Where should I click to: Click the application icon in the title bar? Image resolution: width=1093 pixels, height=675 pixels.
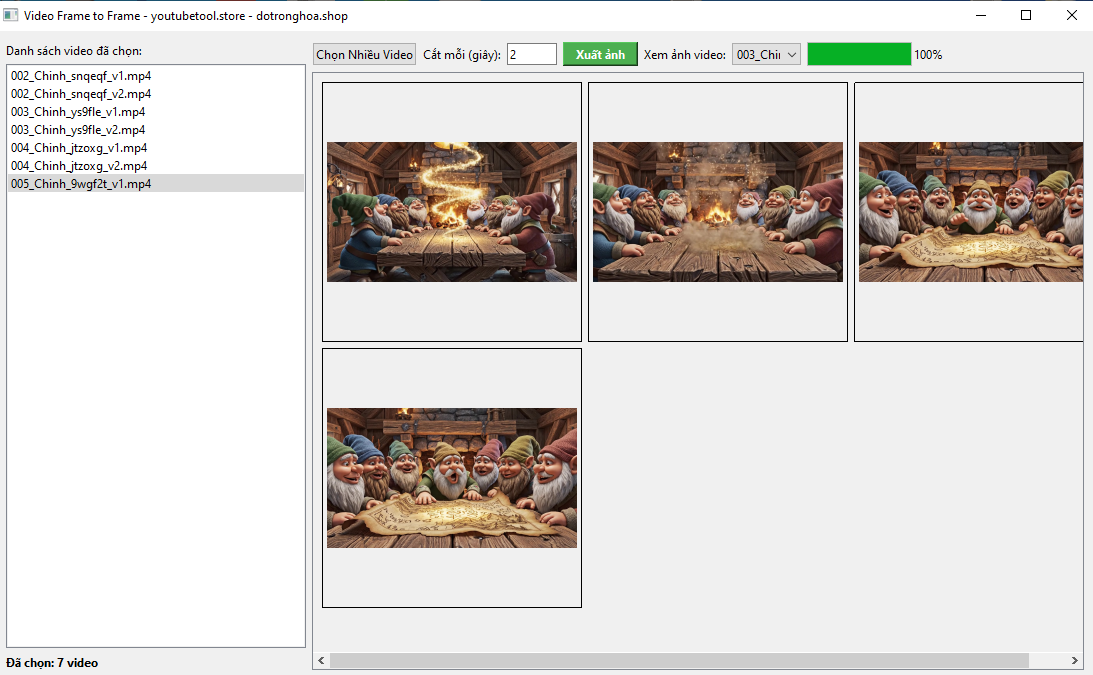pyautogui.click(x=12, y=15)
